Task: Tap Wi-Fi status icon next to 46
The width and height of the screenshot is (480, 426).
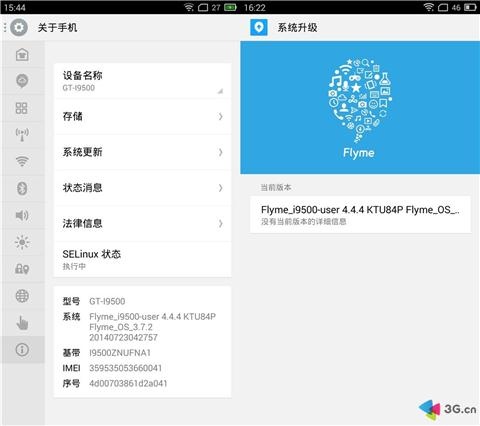Action: point(429,7)
